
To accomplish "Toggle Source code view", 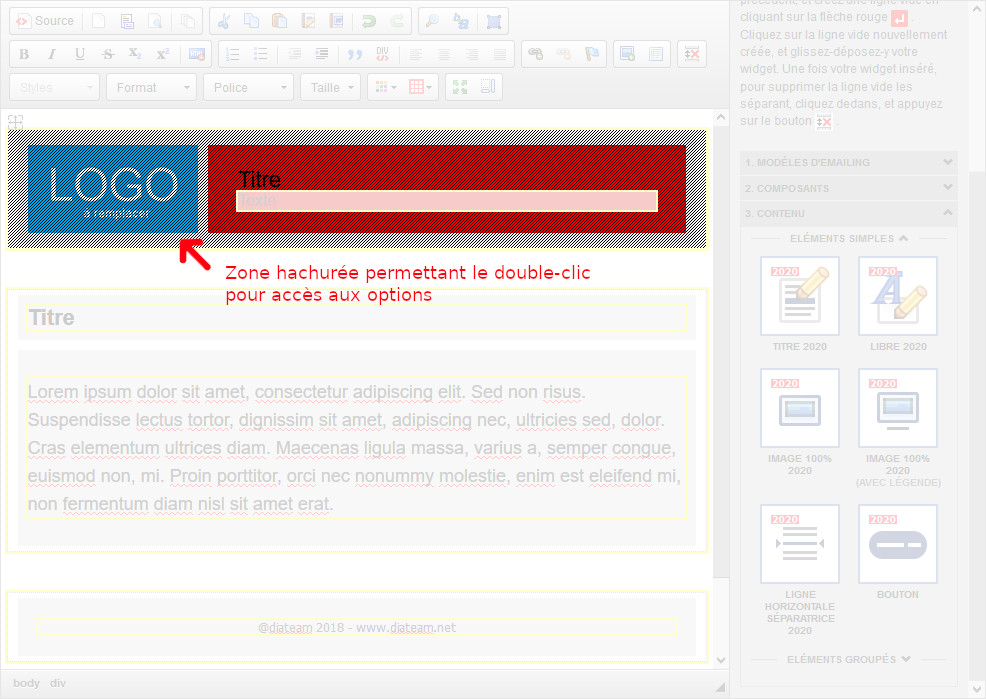I will pos(45,21).
